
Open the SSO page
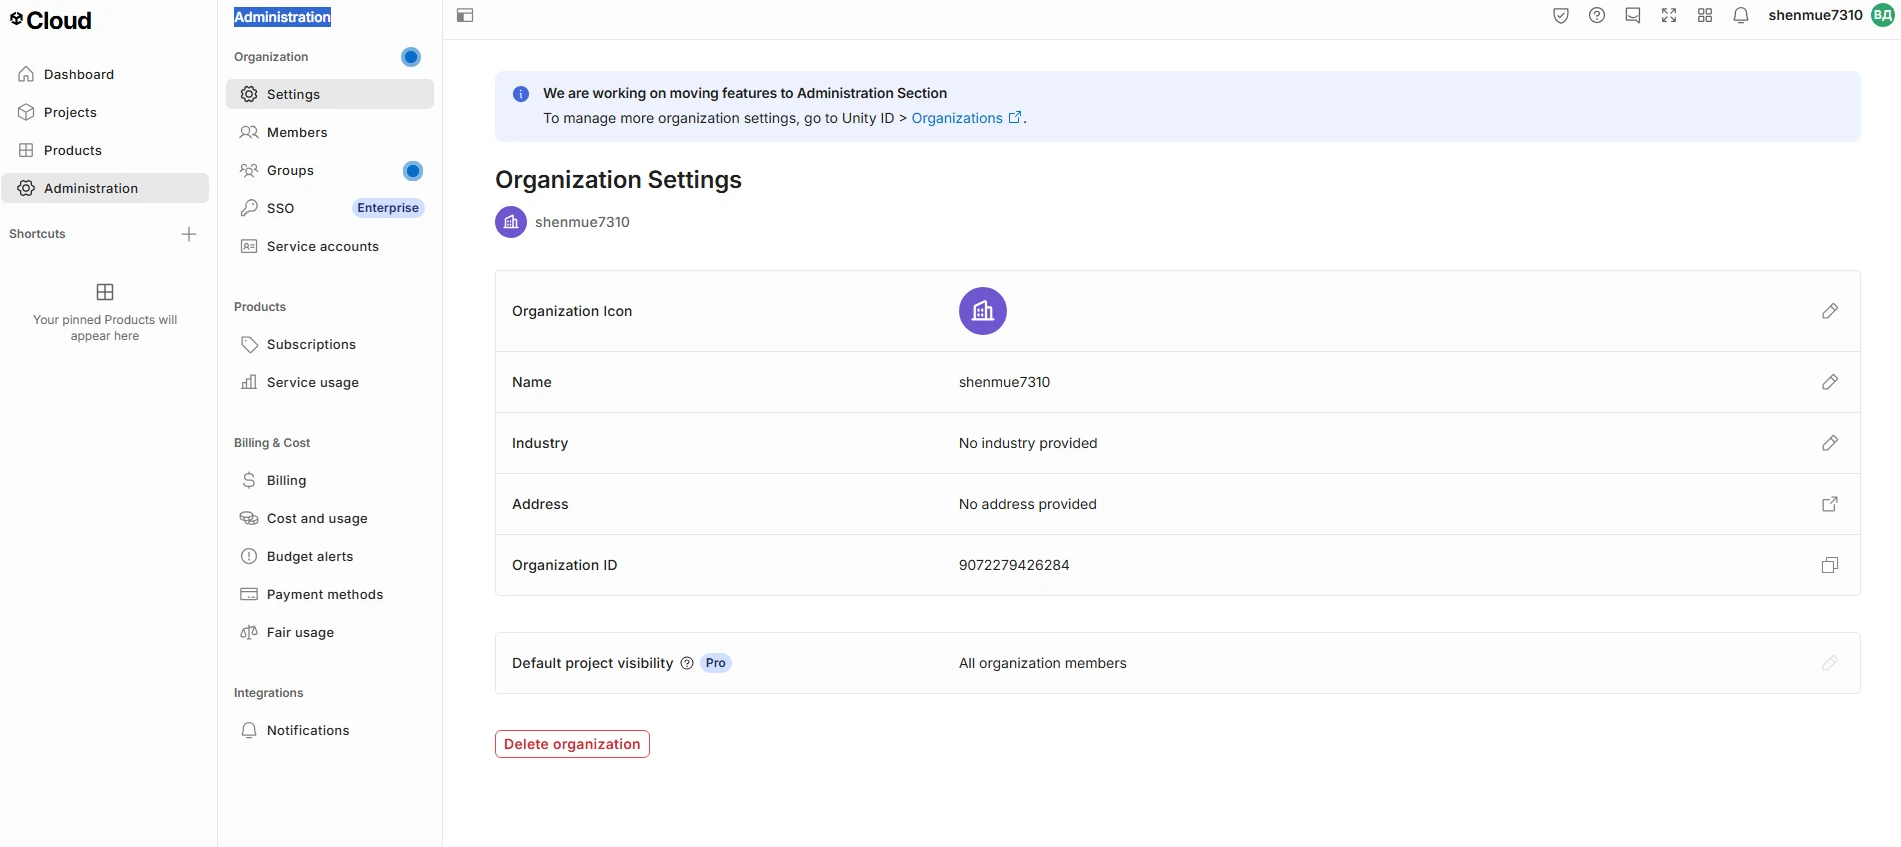(330, 208)
